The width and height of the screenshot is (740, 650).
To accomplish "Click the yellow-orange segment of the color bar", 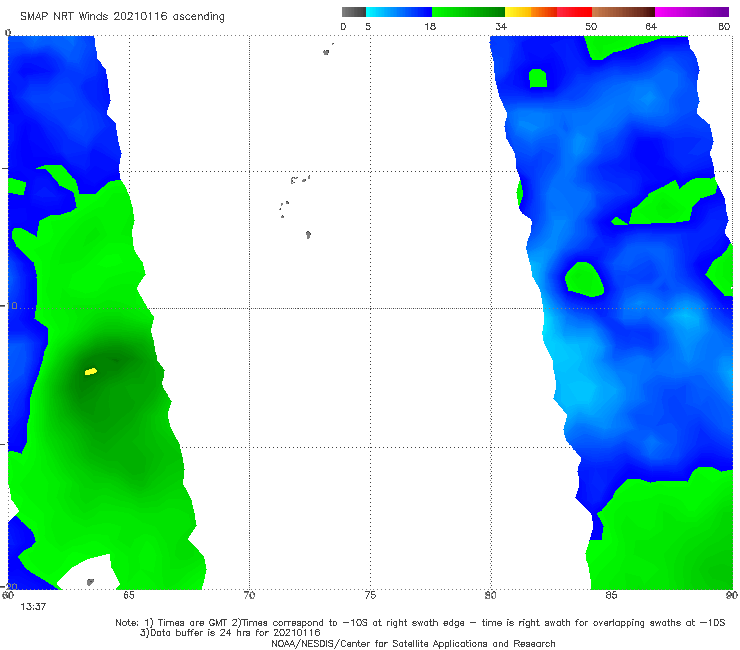I will [531, 12].
